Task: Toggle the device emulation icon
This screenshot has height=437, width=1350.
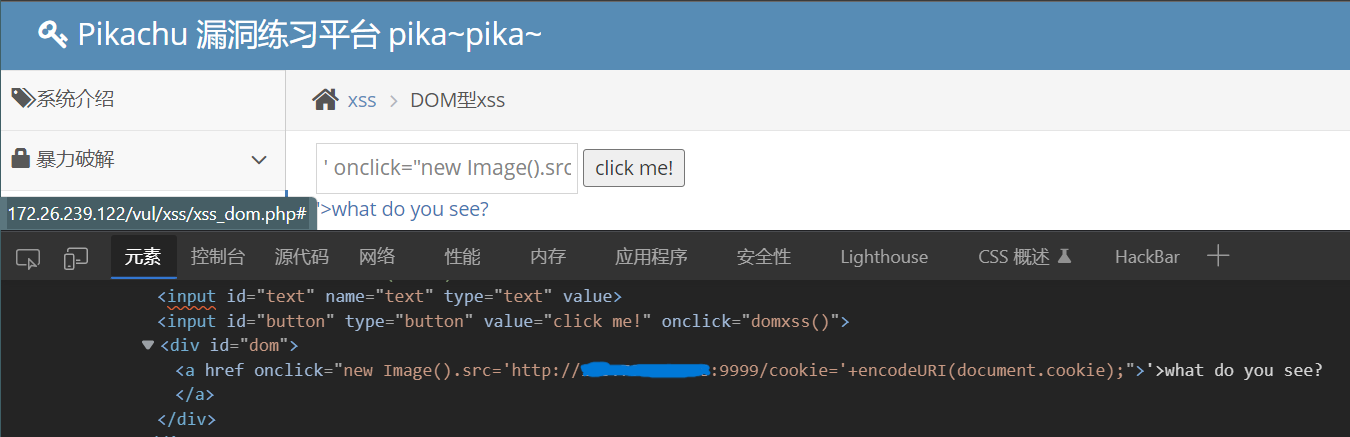Action: (x=76, y=258)
